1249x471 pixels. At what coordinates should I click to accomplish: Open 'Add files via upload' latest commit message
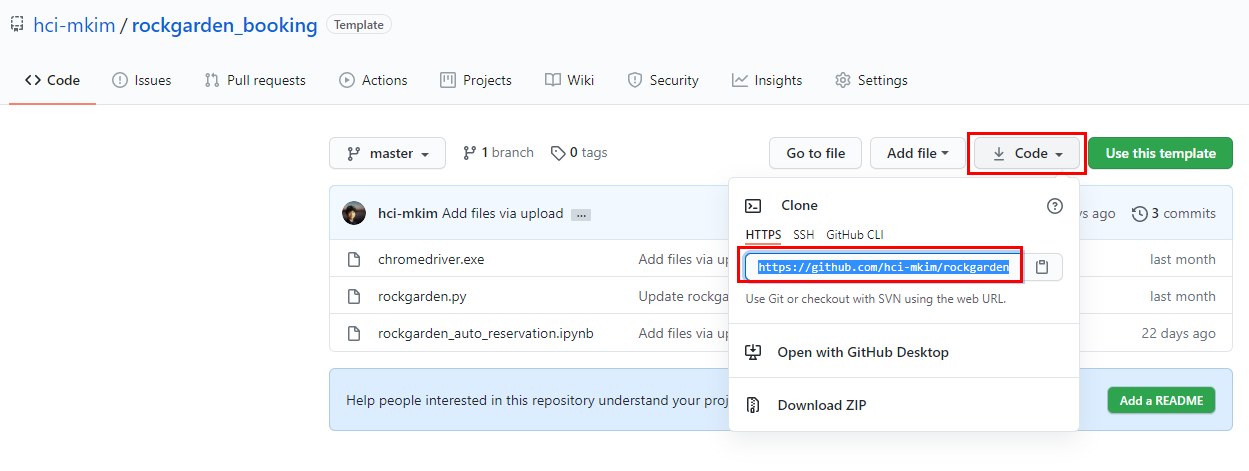coord(503,213)
